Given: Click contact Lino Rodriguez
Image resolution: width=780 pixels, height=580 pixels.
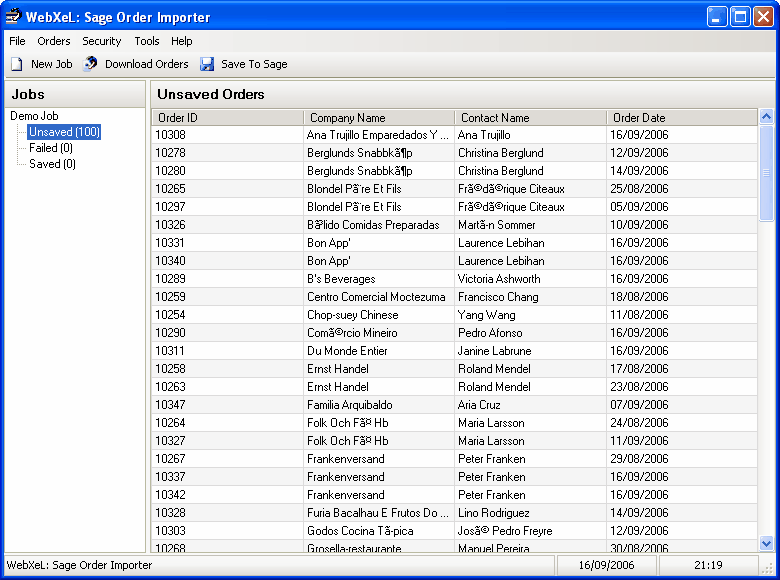Looking at the screenshot, I should tap(493, 513).
